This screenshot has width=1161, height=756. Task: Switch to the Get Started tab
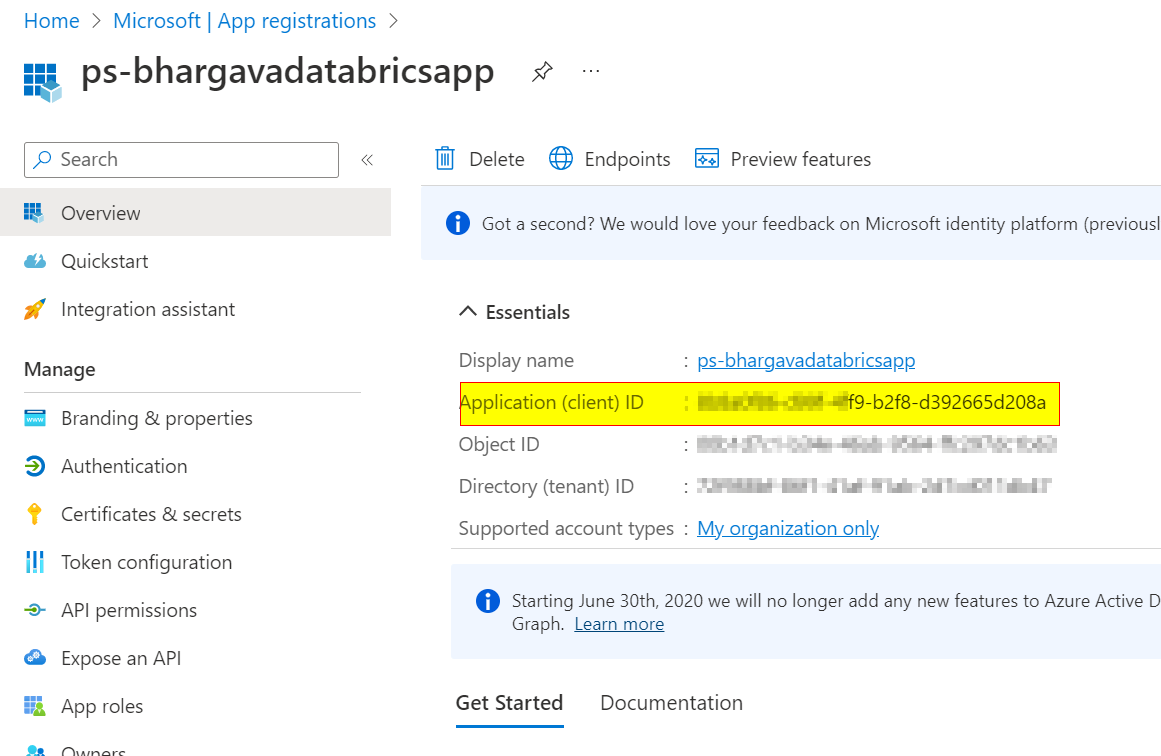tap(509, 703)
